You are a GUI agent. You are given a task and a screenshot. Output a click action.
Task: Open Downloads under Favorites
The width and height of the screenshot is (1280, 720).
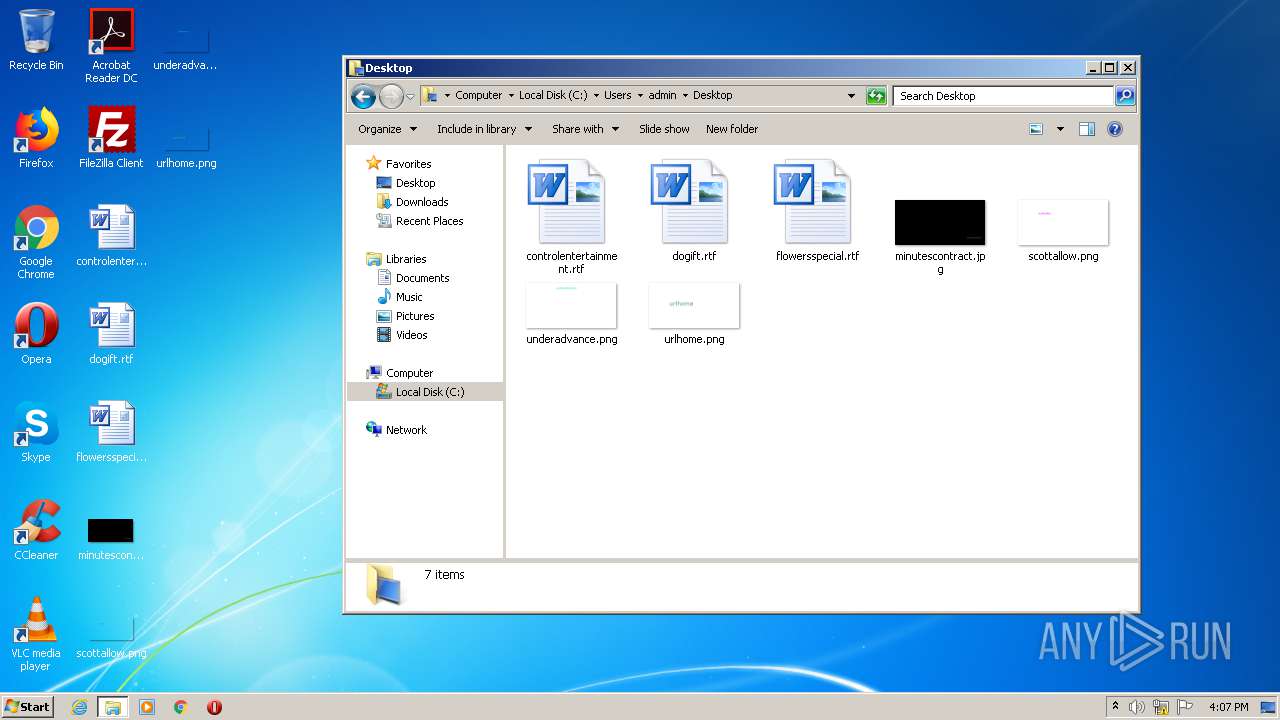[412, 202]
